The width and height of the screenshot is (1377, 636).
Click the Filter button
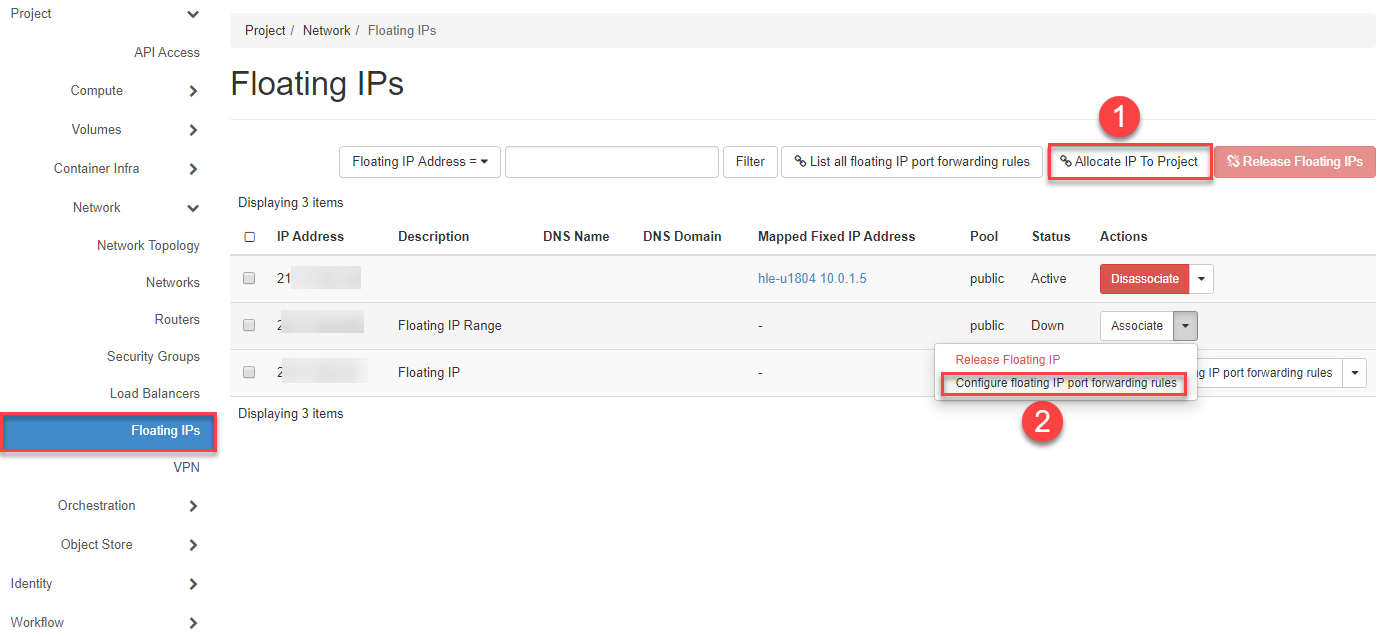[750, 162]
